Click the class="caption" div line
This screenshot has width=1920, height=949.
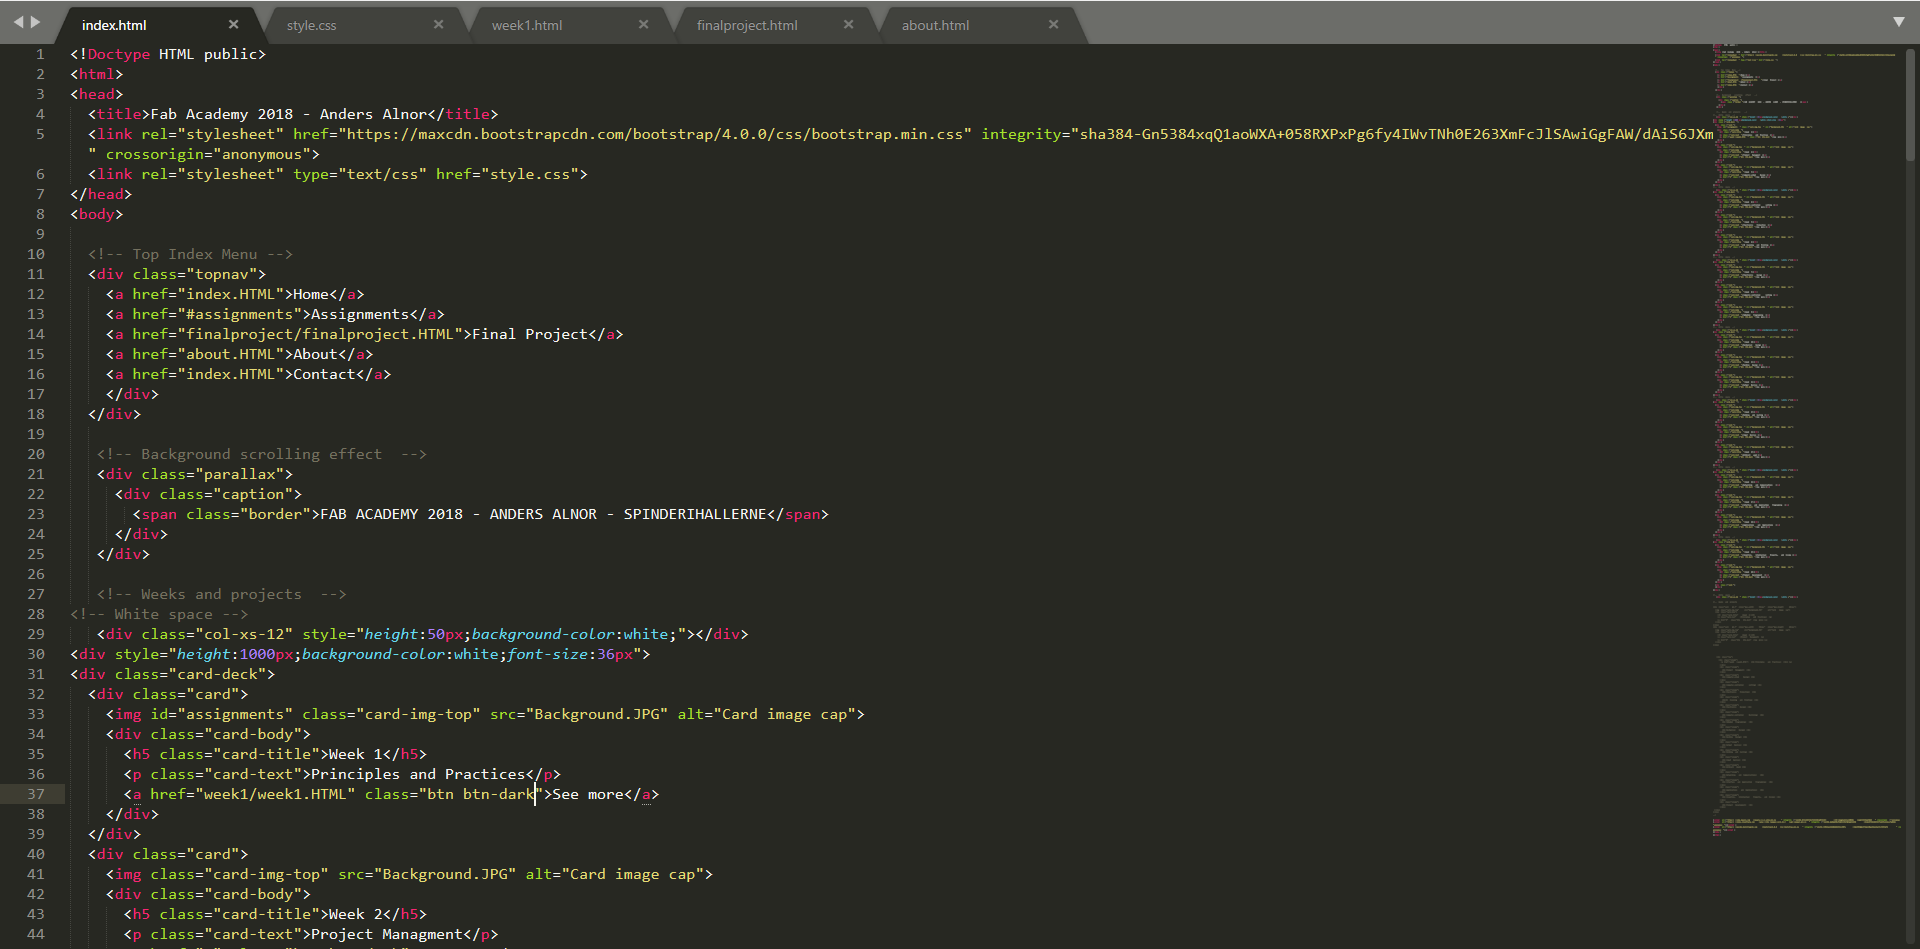(x=208, y=494)
